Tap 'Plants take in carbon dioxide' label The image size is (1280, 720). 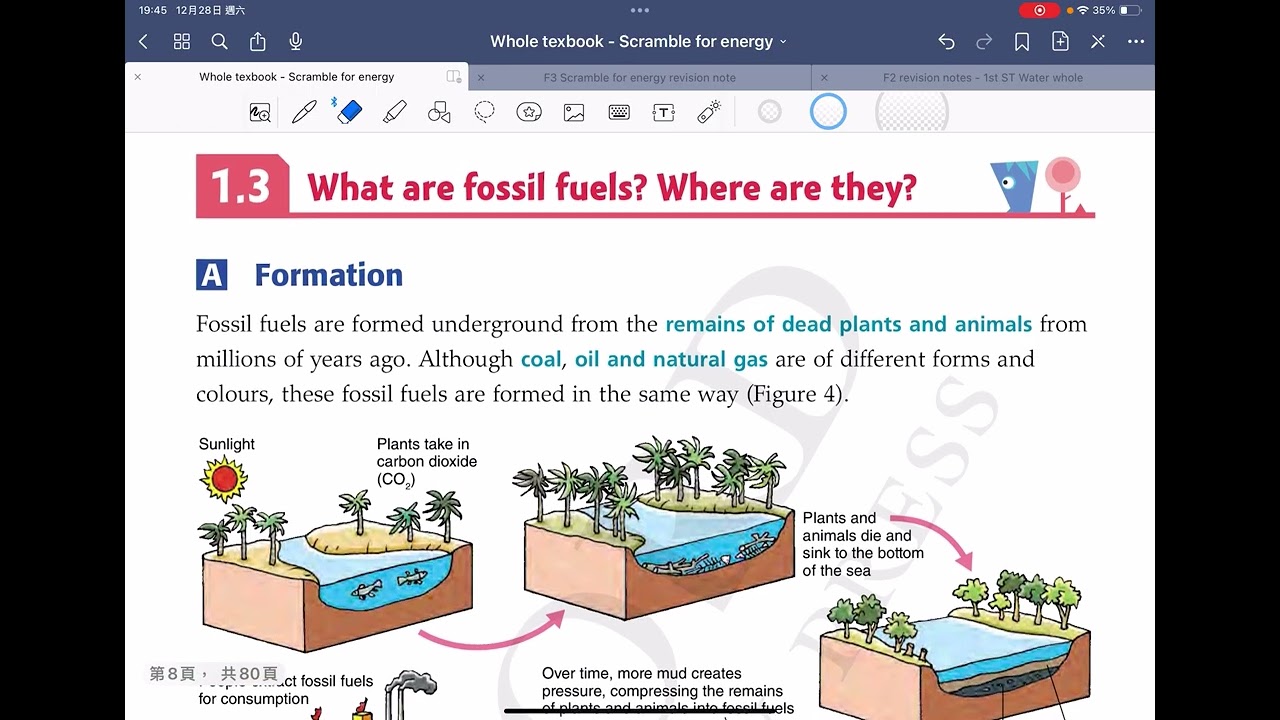click(x=427, y=461)
